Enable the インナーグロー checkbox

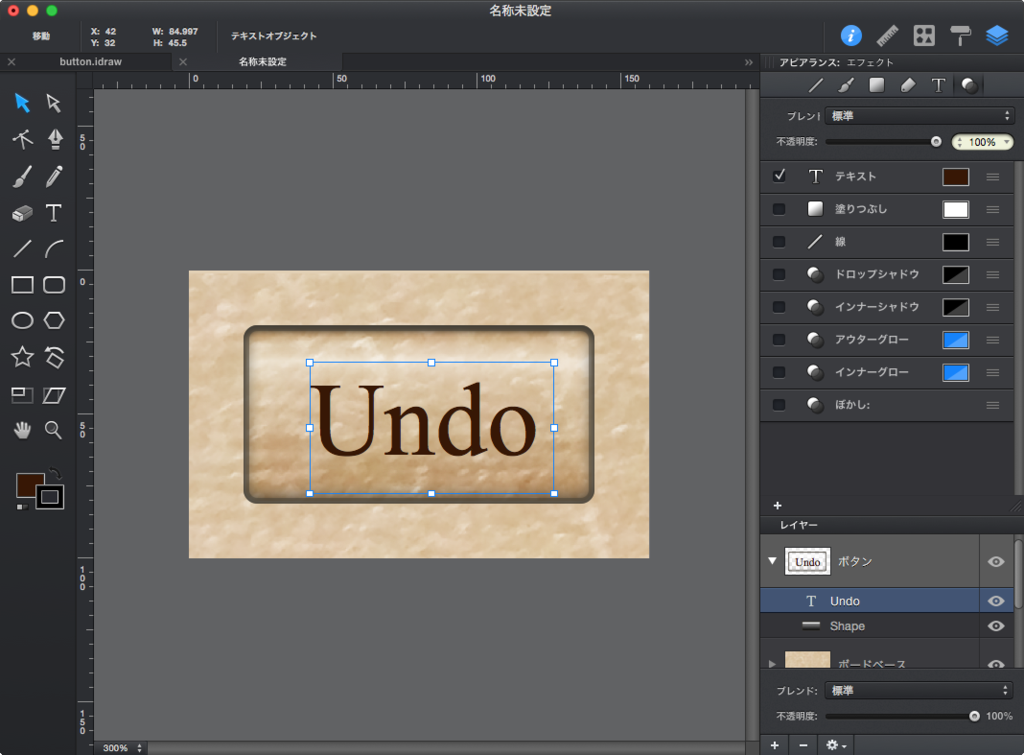pyautogui.click(x=779, y=372)
